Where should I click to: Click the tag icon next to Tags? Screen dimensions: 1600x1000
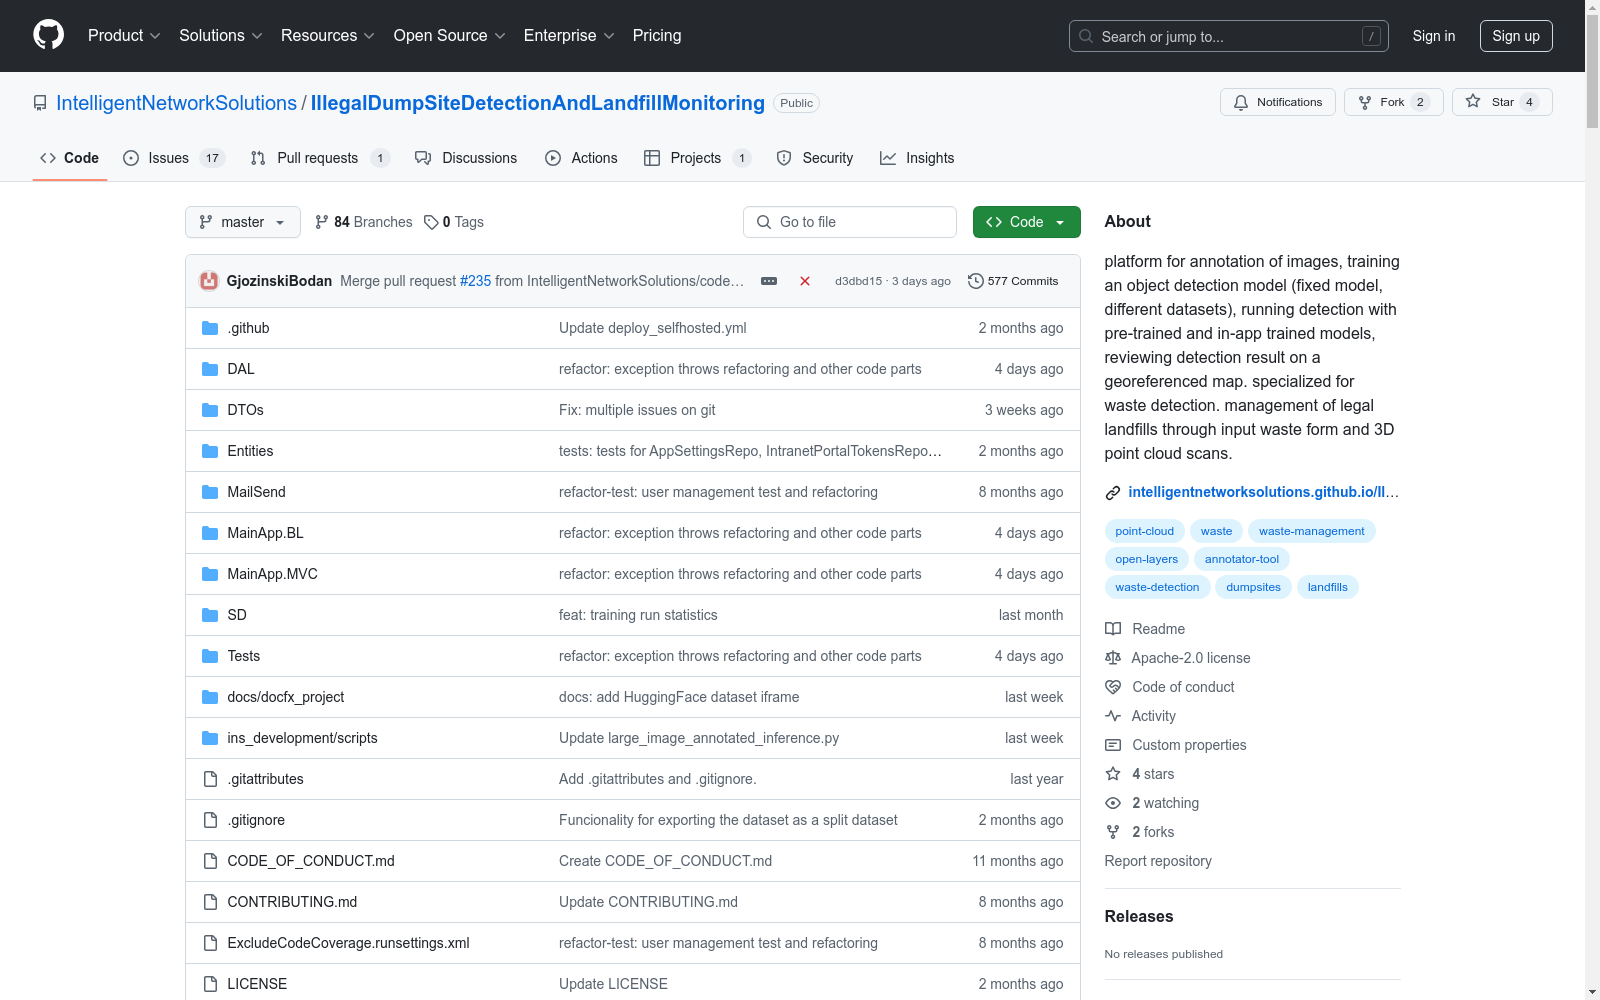point(431,222)
